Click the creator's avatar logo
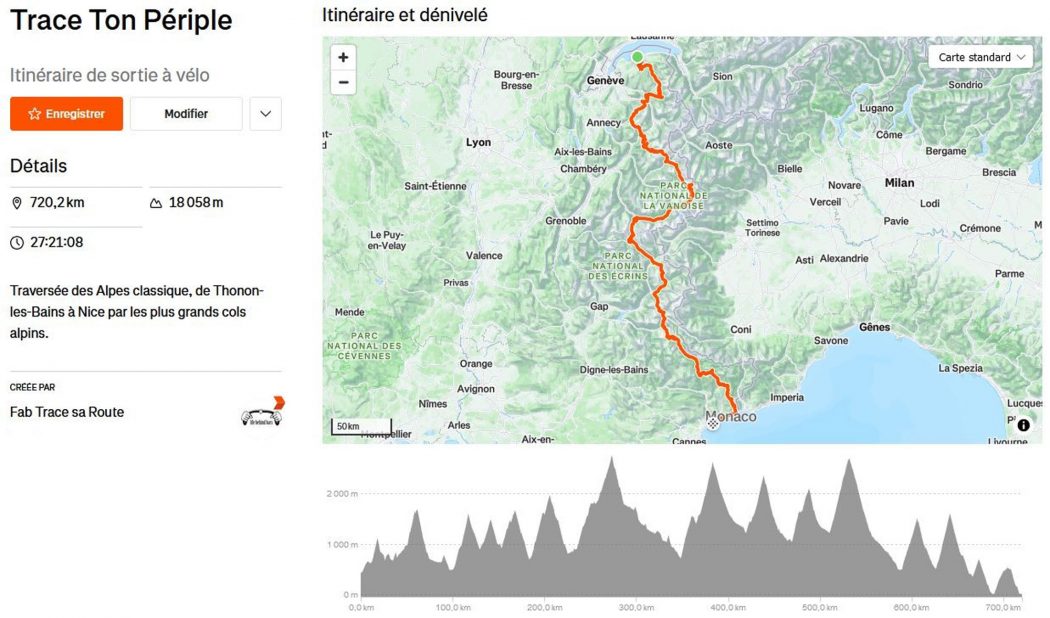The width and height of the screenshot is (1050, 618). [263, 414]
